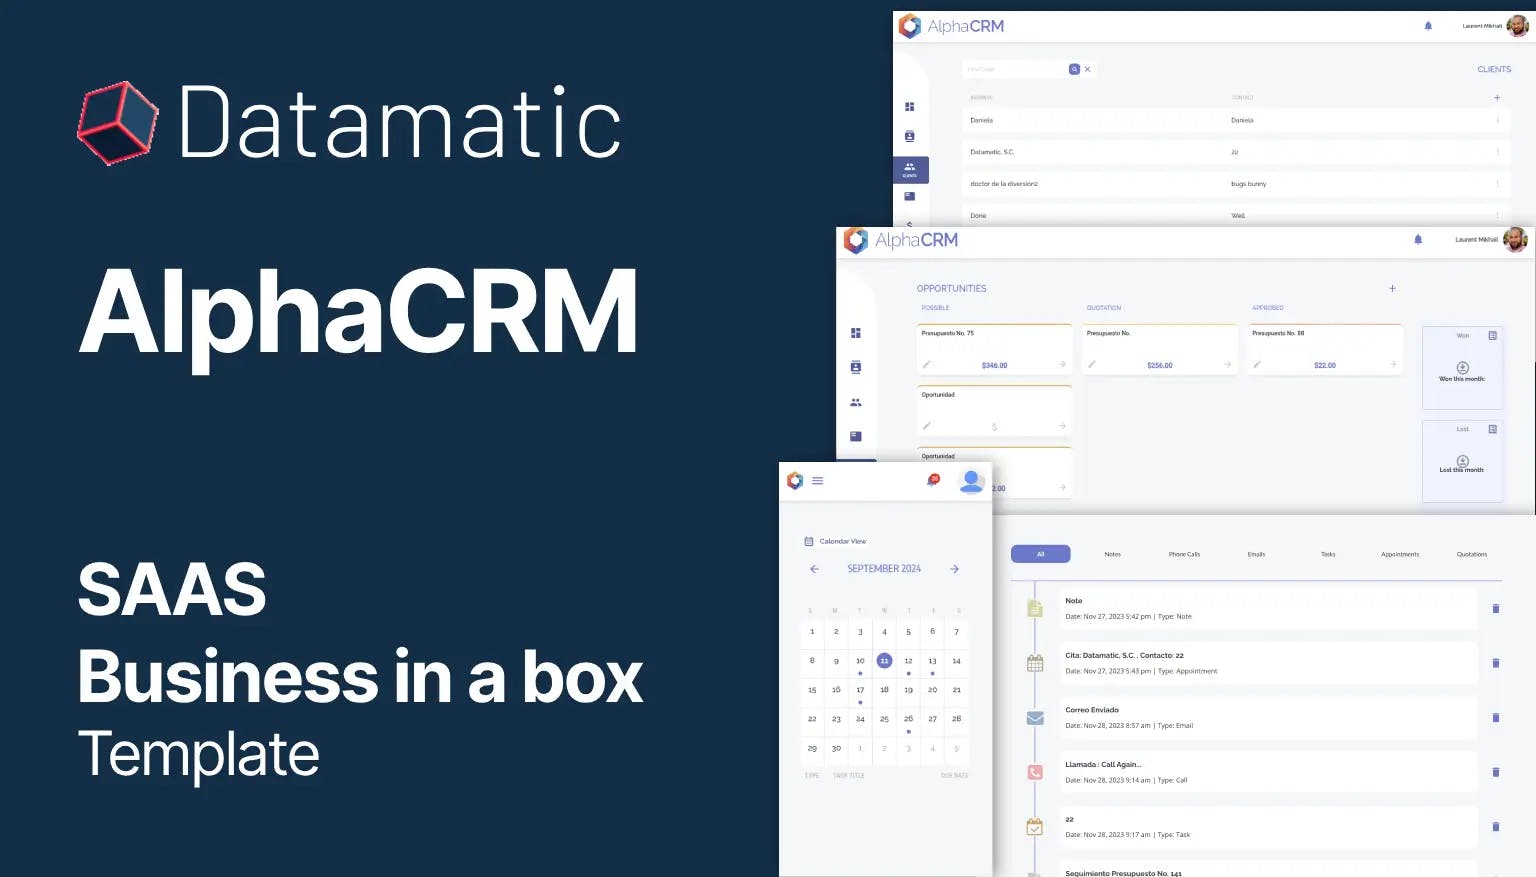Open options menu for Daniela row

tap(1497, 120)
